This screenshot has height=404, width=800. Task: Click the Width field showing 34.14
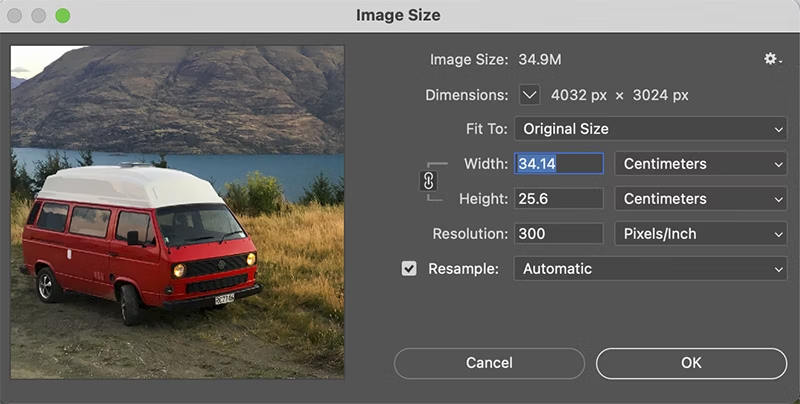click(x=558, y=164)
